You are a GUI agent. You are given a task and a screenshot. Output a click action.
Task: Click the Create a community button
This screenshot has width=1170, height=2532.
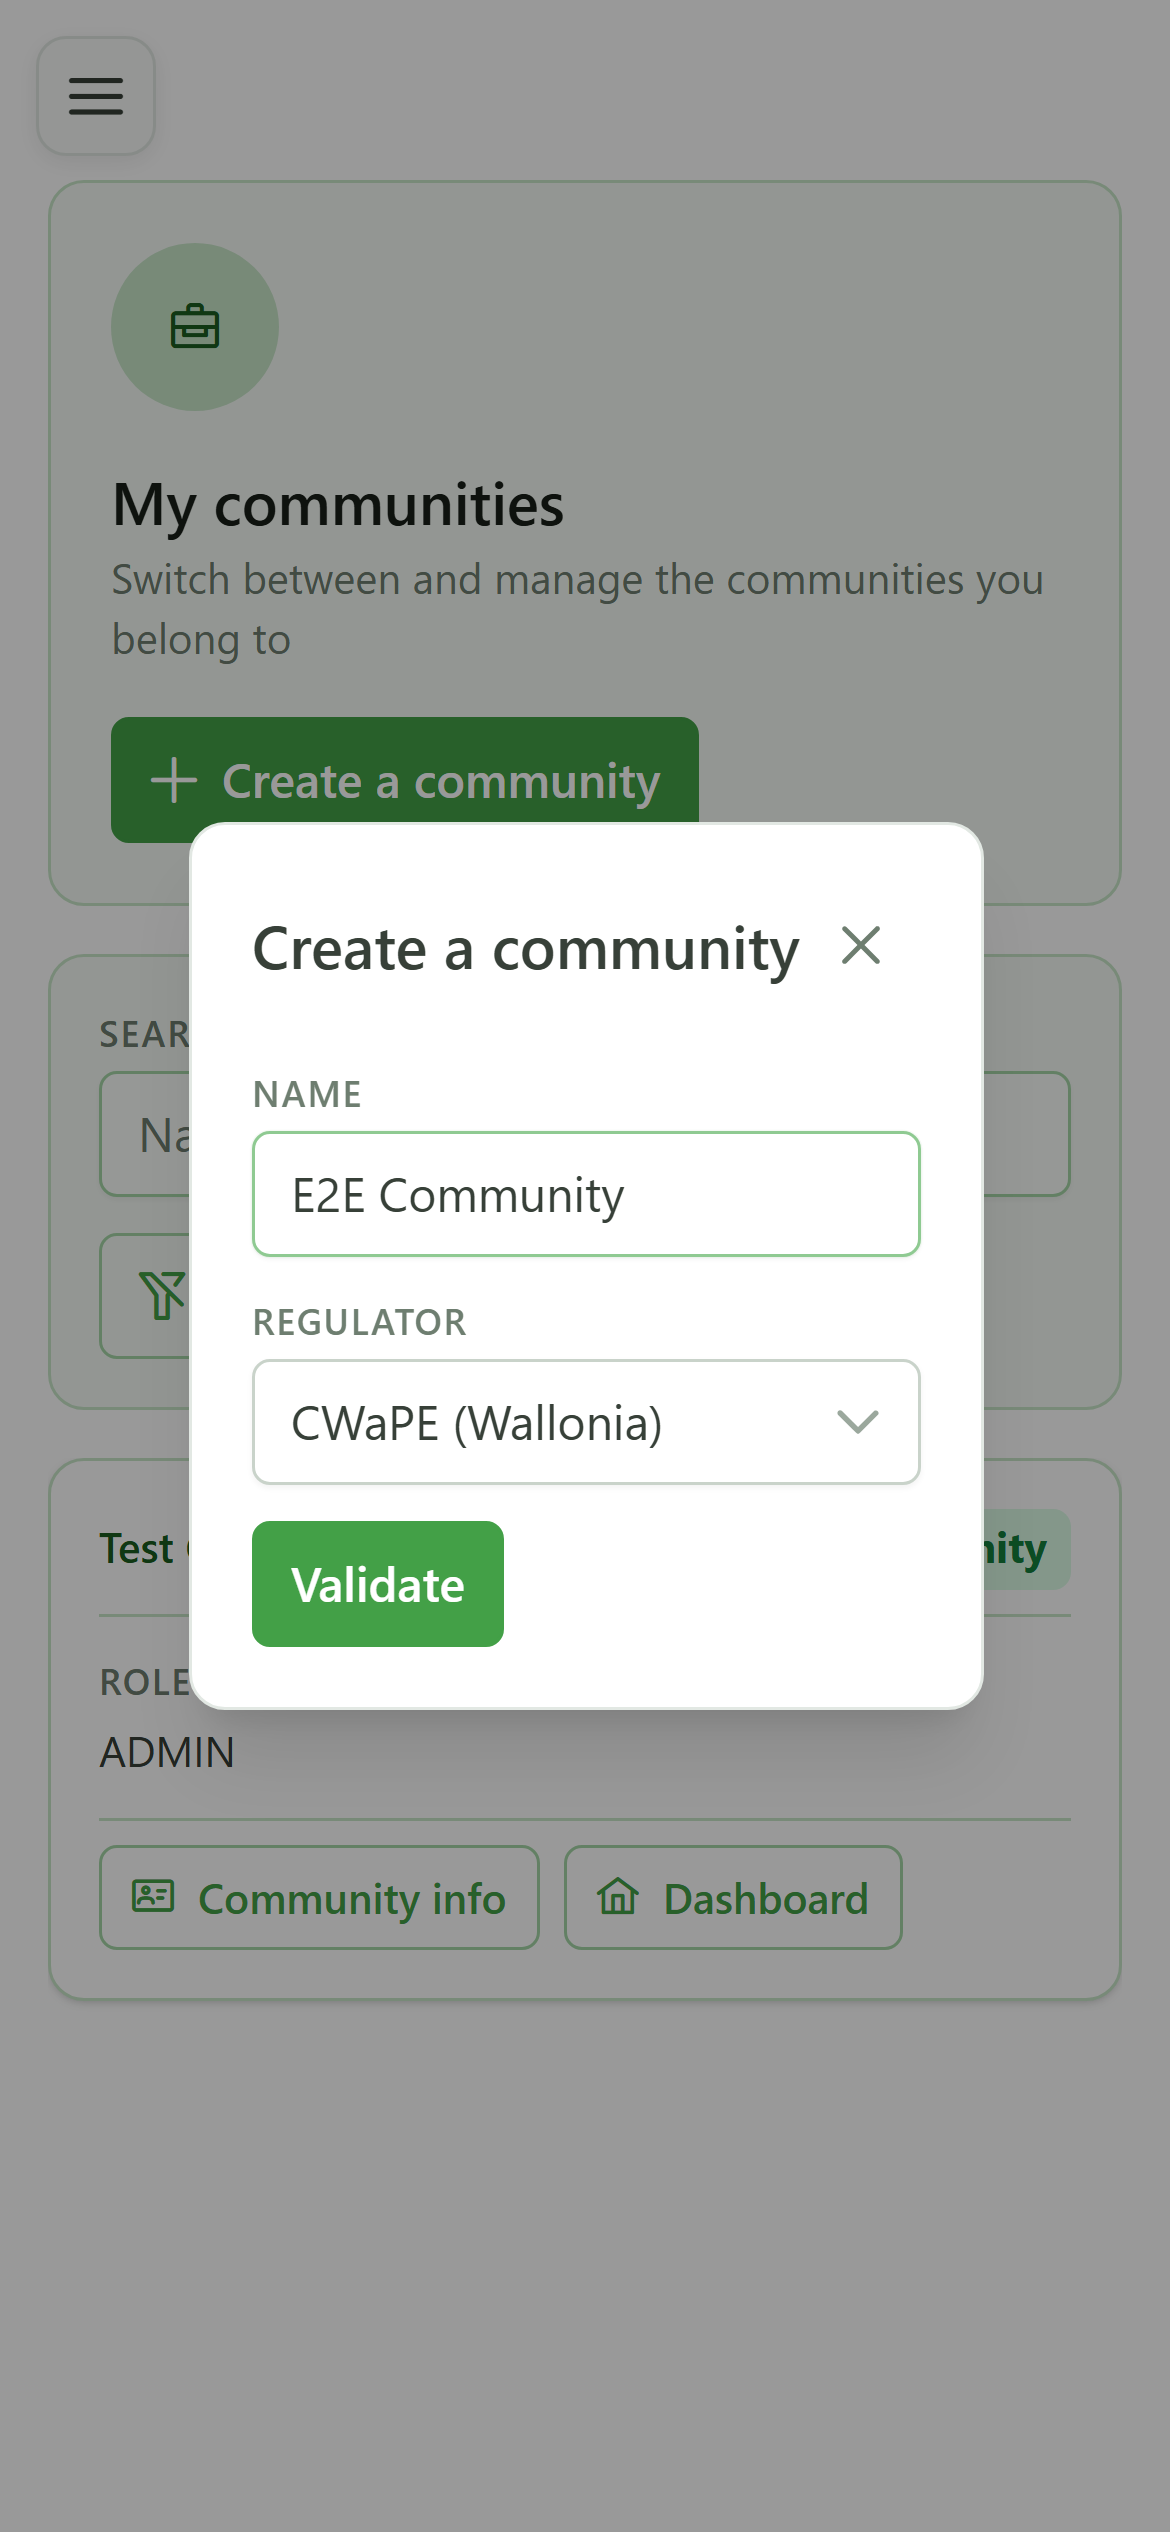405,780
